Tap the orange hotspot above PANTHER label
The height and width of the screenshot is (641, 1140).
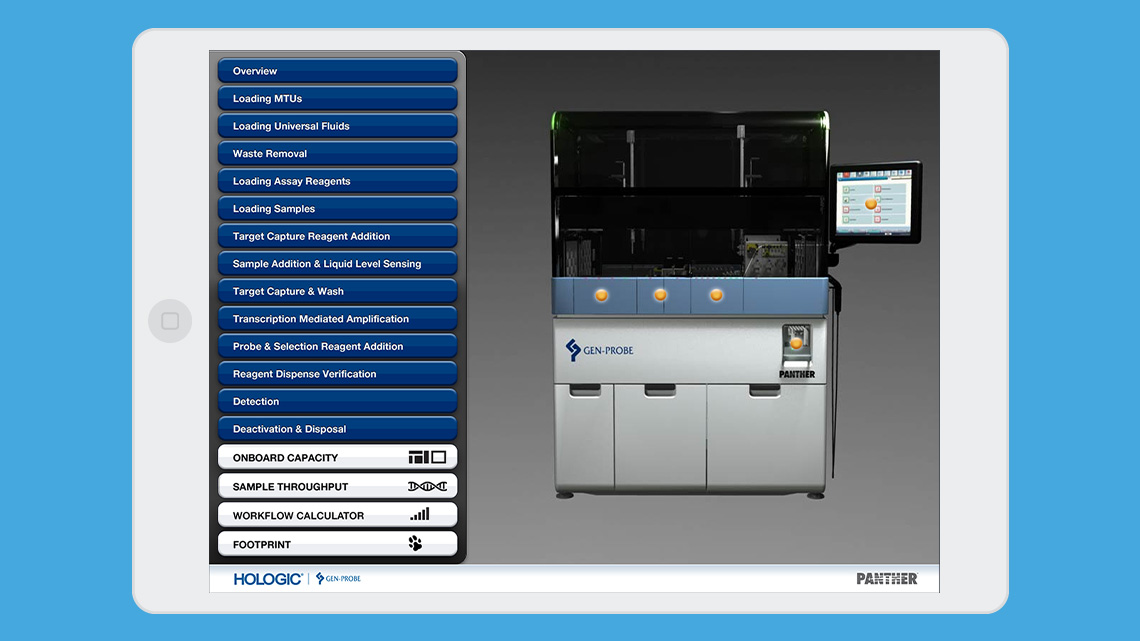click(796, 343)
